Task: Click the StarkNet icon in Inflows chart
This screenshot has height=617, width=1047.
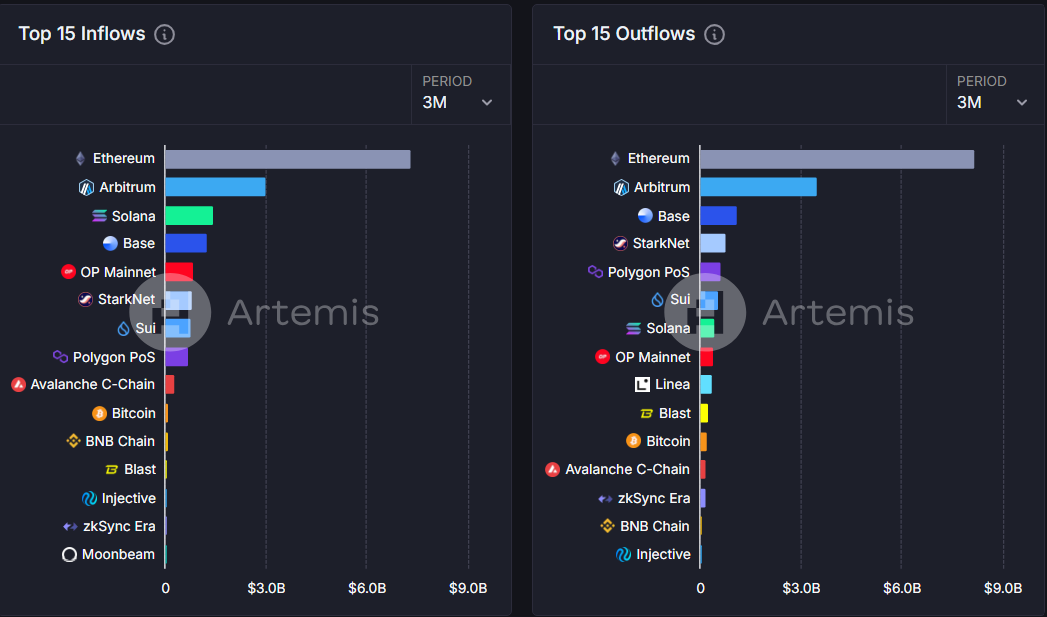Action: 85,299
